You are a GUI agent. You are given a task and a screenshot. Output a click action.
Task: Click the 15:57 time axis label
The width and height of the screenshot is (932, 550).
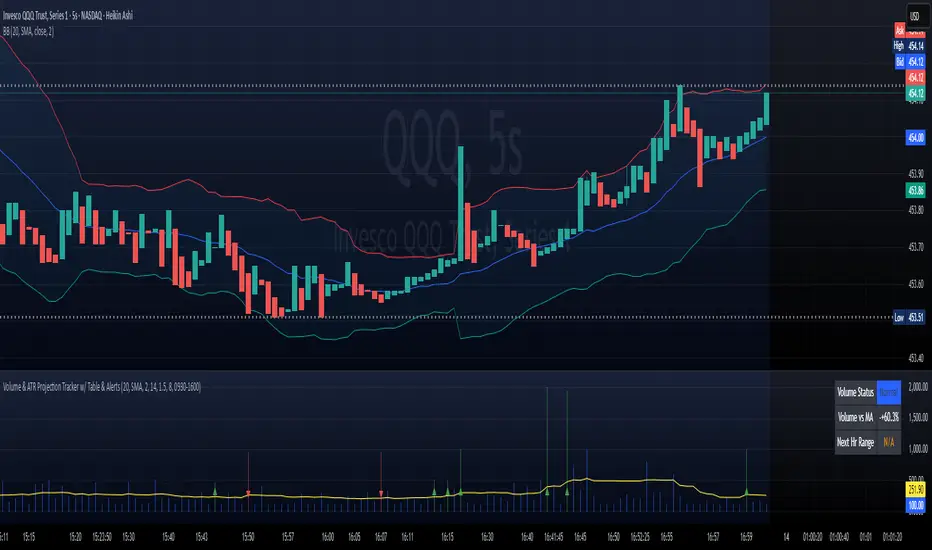[288, 537]
